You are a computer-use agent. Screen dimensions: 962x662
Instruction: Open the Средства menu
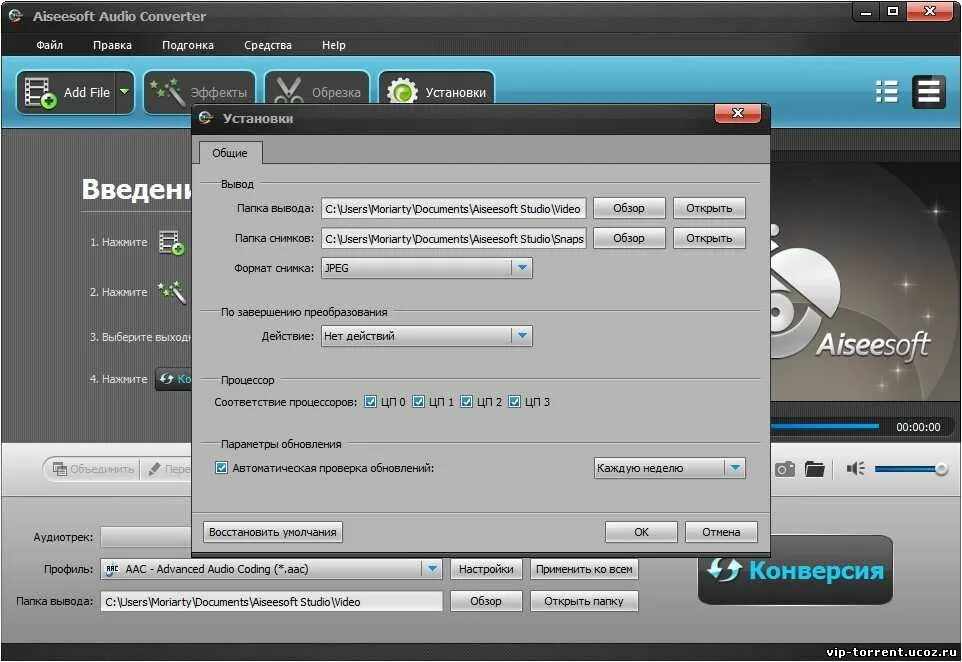tap(267, 45)
